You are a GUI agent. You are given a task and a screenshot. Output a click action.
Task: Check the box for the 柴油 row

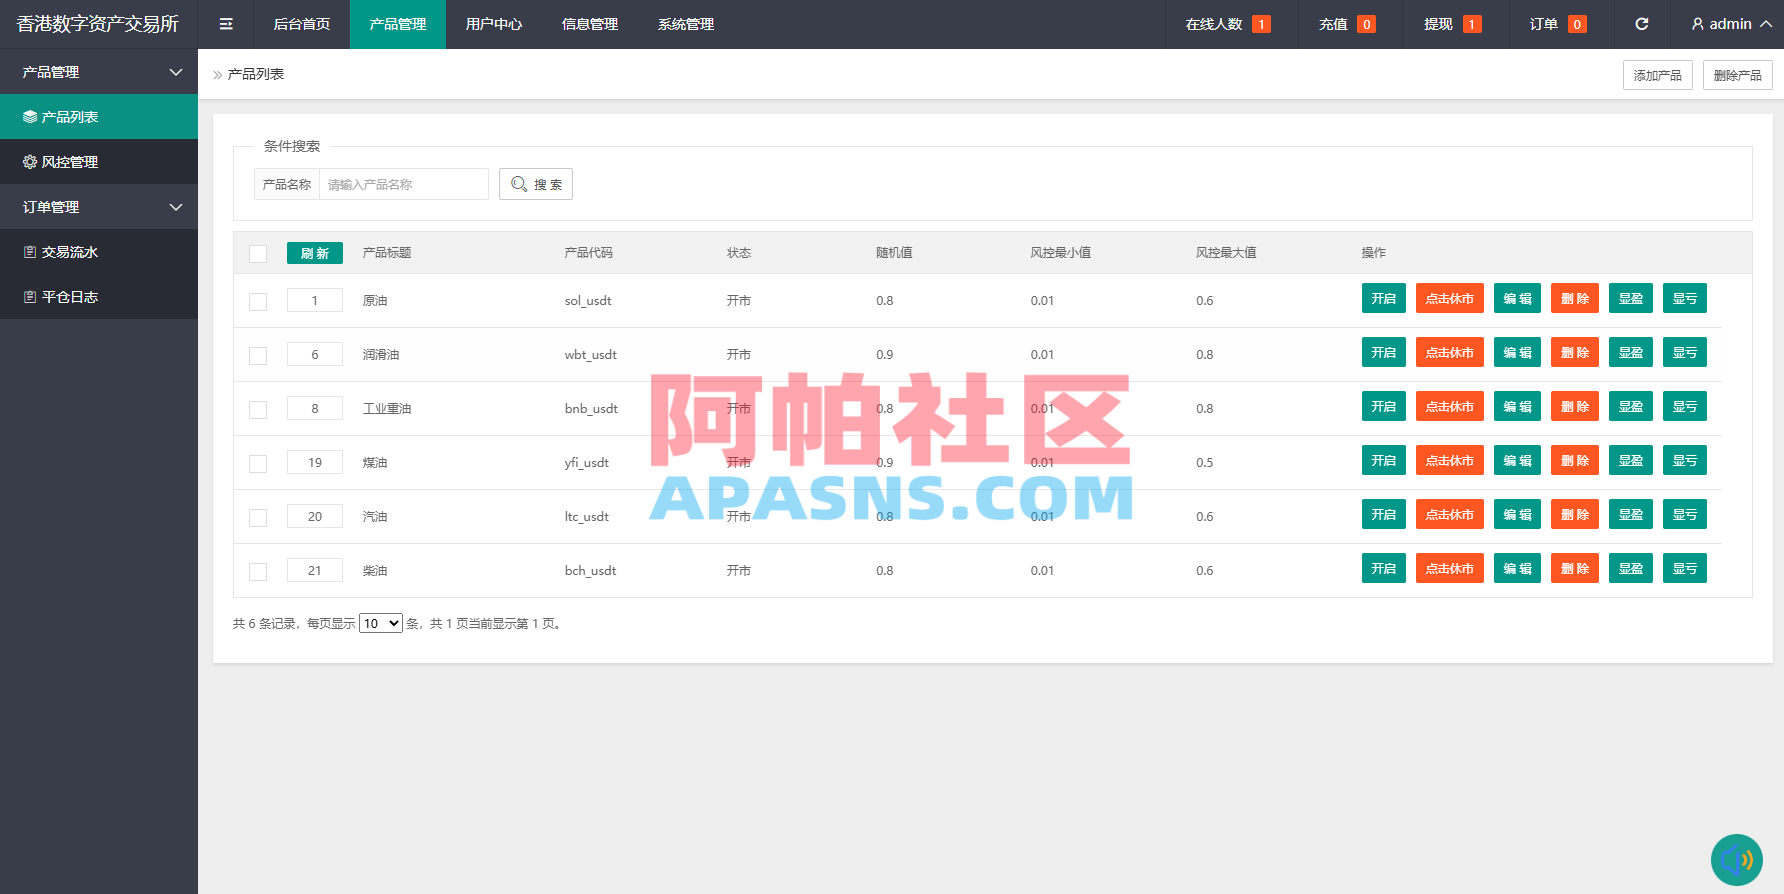tap(258, 572)
